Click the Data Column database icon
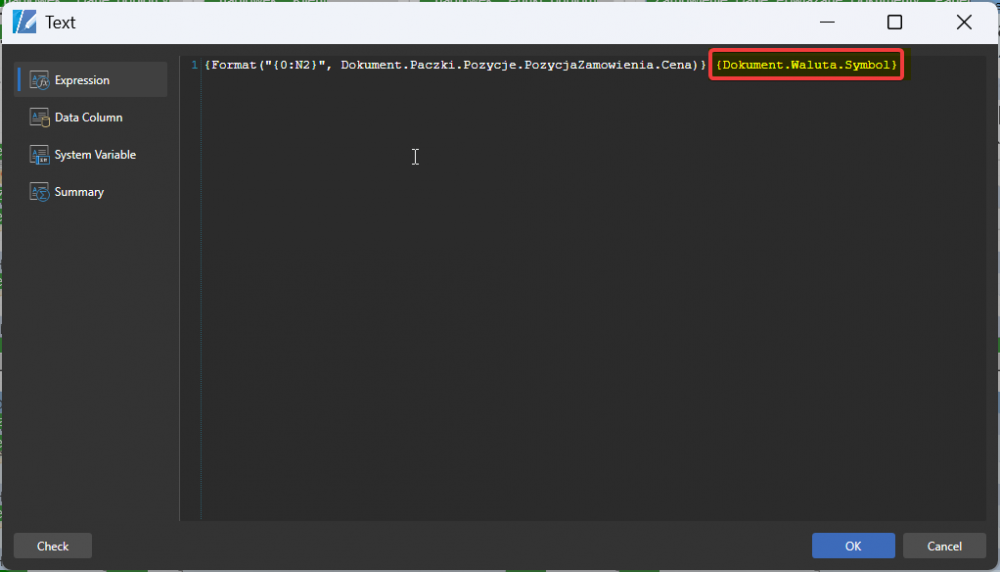Screen dimensions: 1000x572 [x=39, y=117]
